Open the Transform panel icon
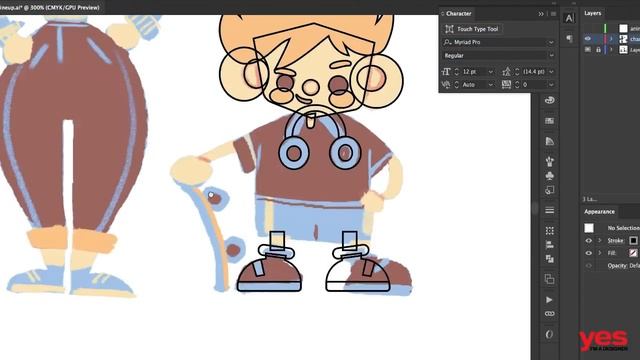 (x=549, y=231)
